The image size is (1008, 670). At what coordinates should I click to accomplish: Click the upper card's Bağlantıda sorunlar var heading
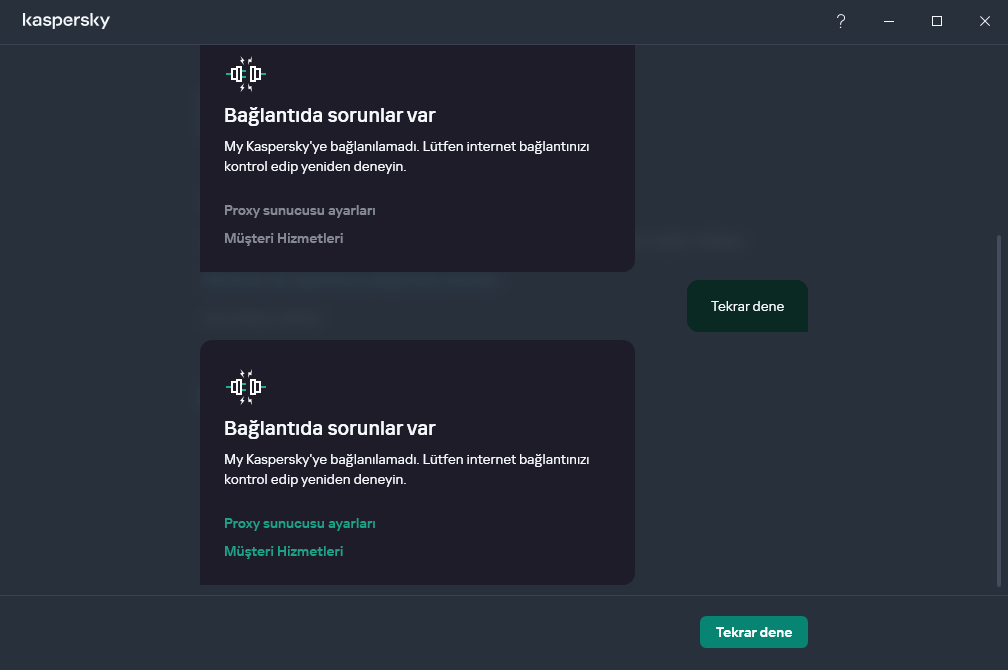330,115
